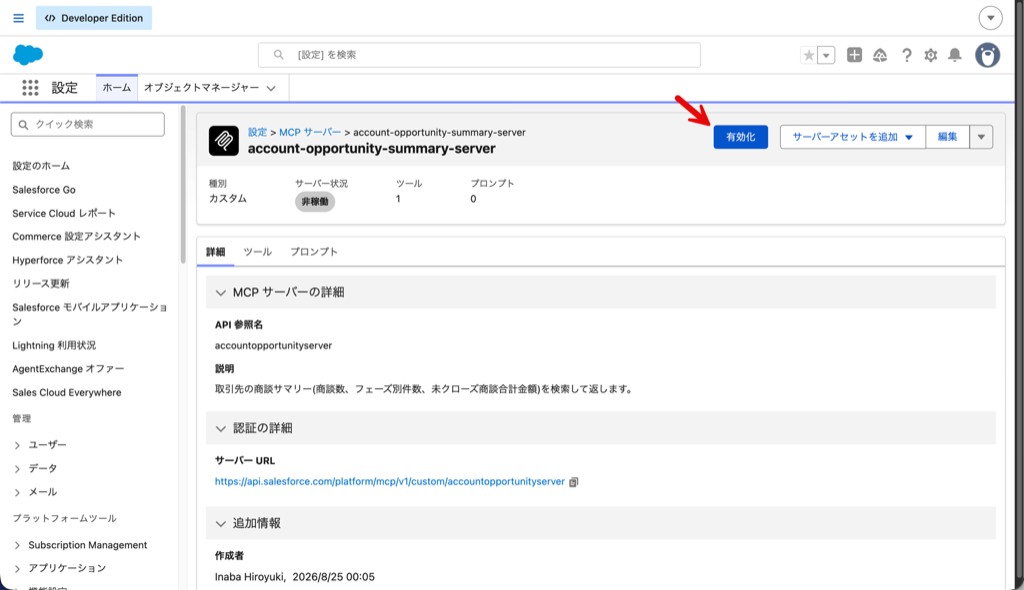Focus the [設定] を検索 search field

[479, 55]
